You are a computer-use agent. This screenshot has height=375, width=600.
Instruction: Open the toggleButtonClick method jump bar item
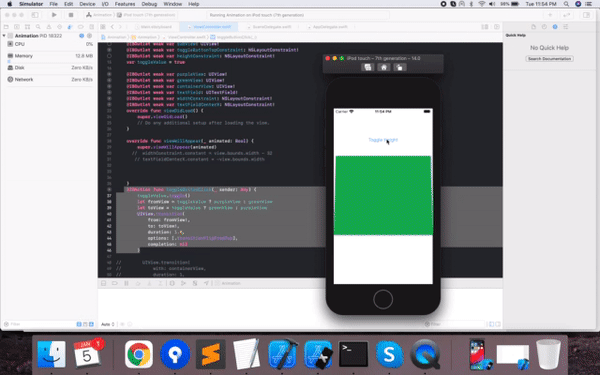234,37
